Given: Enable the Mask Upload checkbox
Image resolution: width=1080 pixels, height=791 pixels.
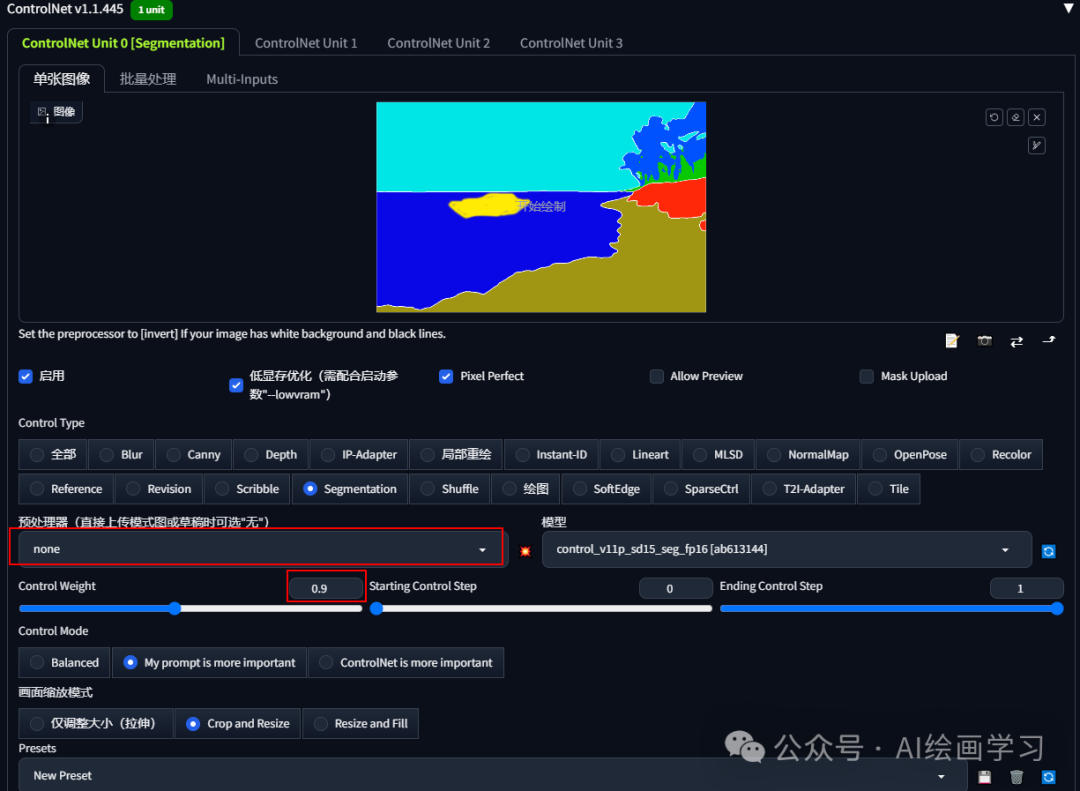Looking at the screenshot, I should coord(866,376).
